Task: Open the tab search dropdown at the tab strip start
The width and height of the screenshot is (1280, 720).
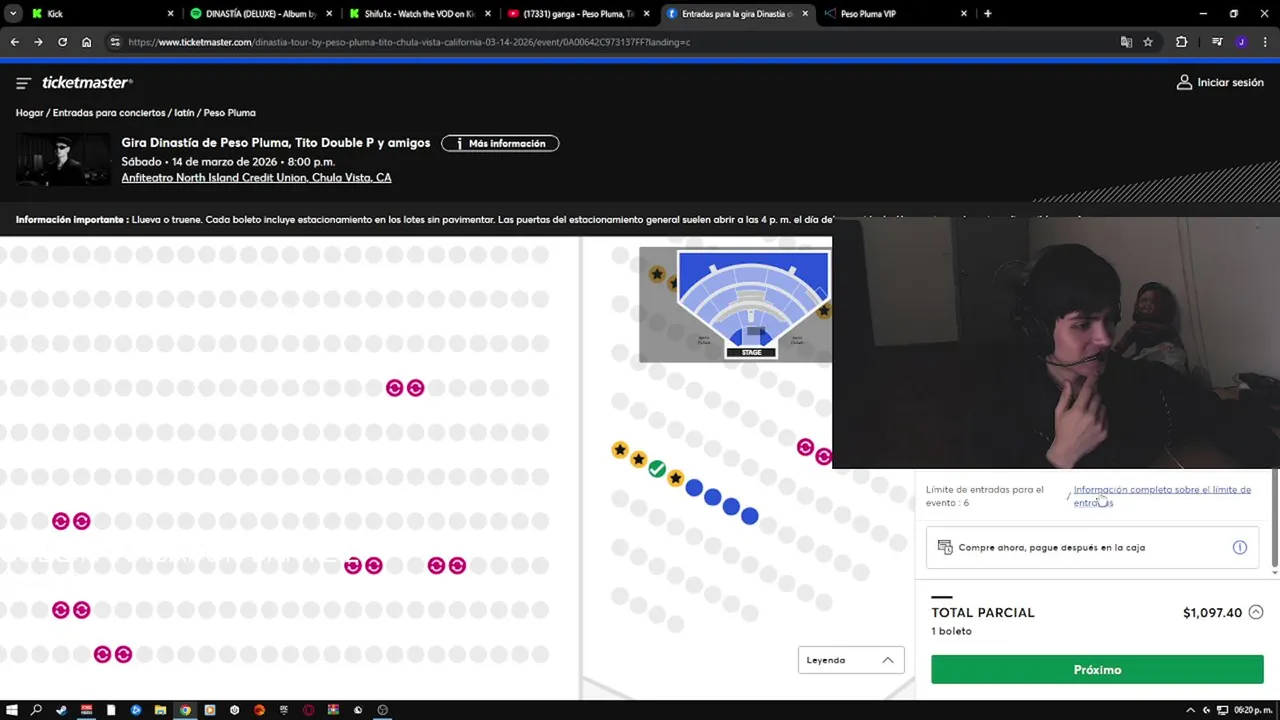Action: pos(13,14)
